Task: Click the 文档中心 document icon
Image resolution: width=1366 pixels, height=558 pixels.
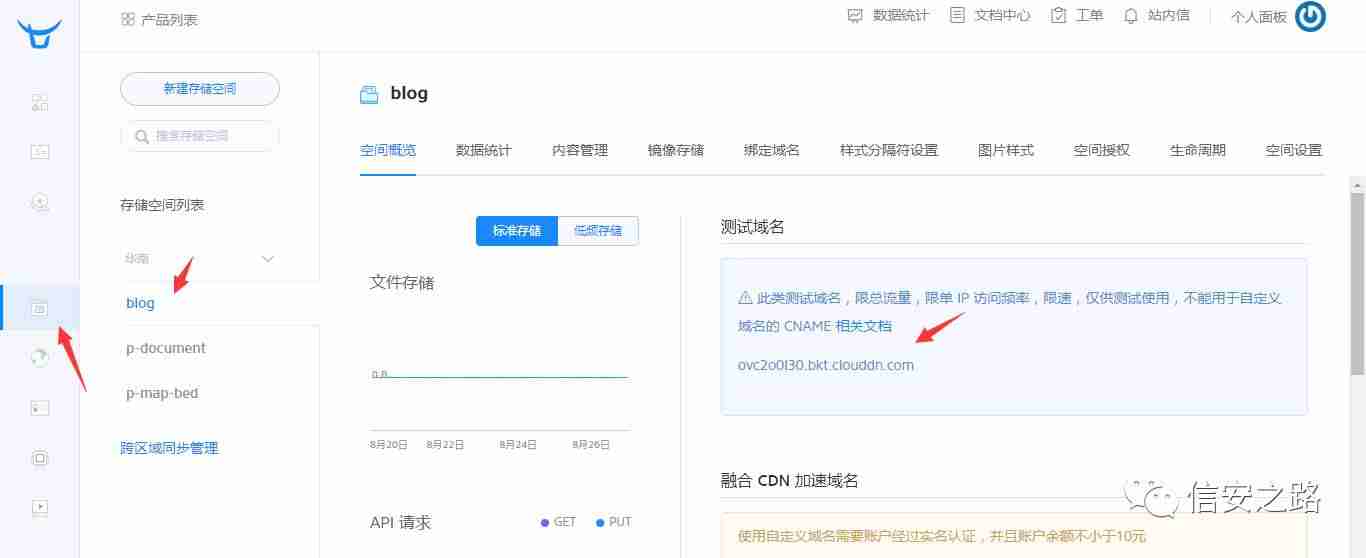Action: pyautogui.click(x=957, y=16)
